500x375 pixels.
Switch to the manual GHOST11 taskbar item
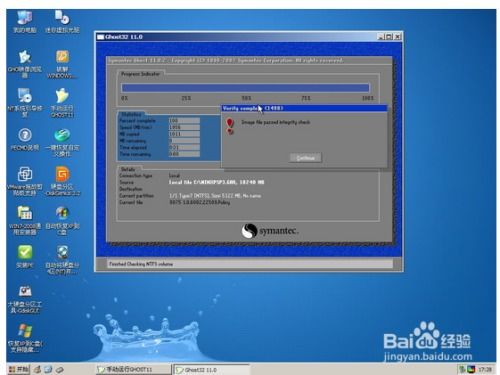(x=133, y=369)
